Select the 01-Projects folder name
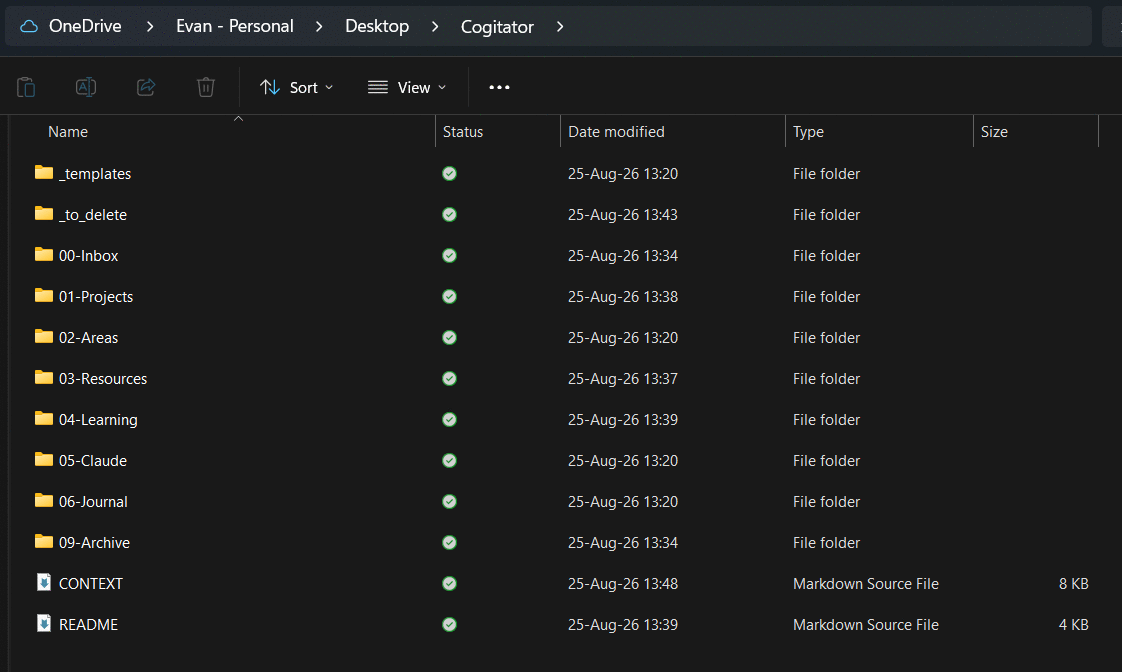 (96, 297)
